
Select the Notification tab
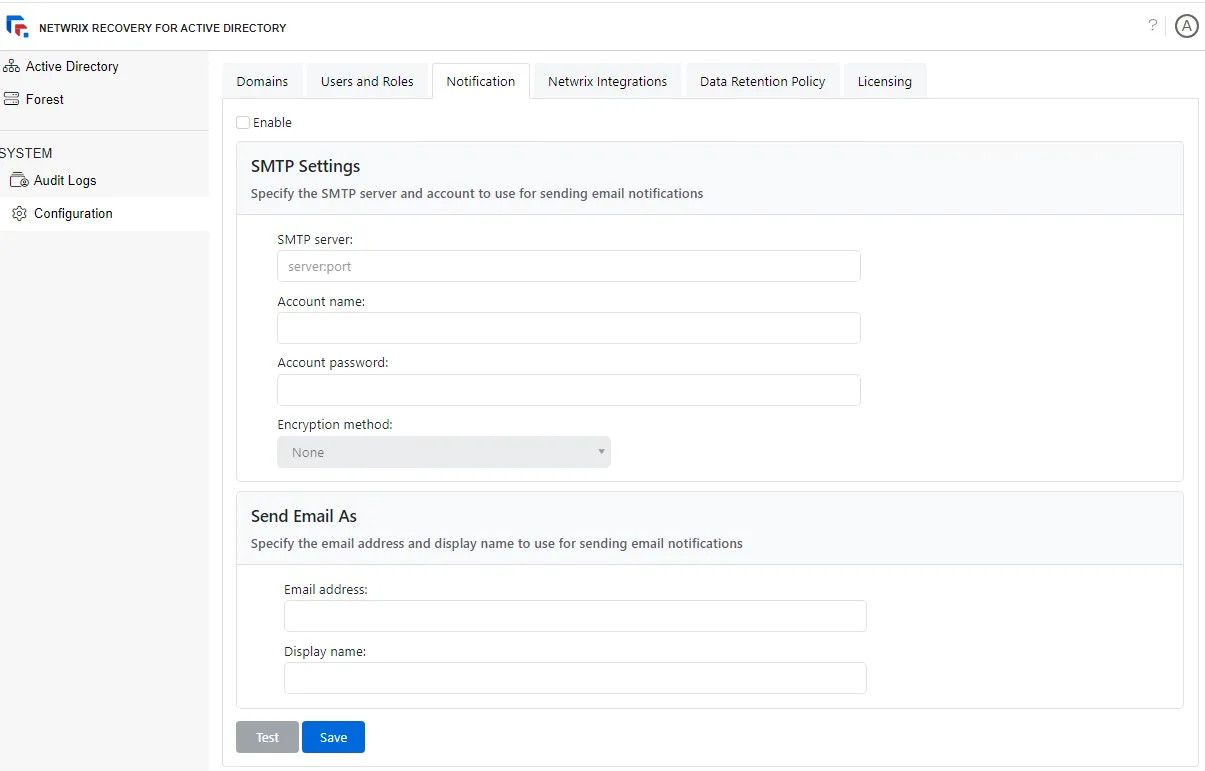pyautogui.click(x=481, y=81)
